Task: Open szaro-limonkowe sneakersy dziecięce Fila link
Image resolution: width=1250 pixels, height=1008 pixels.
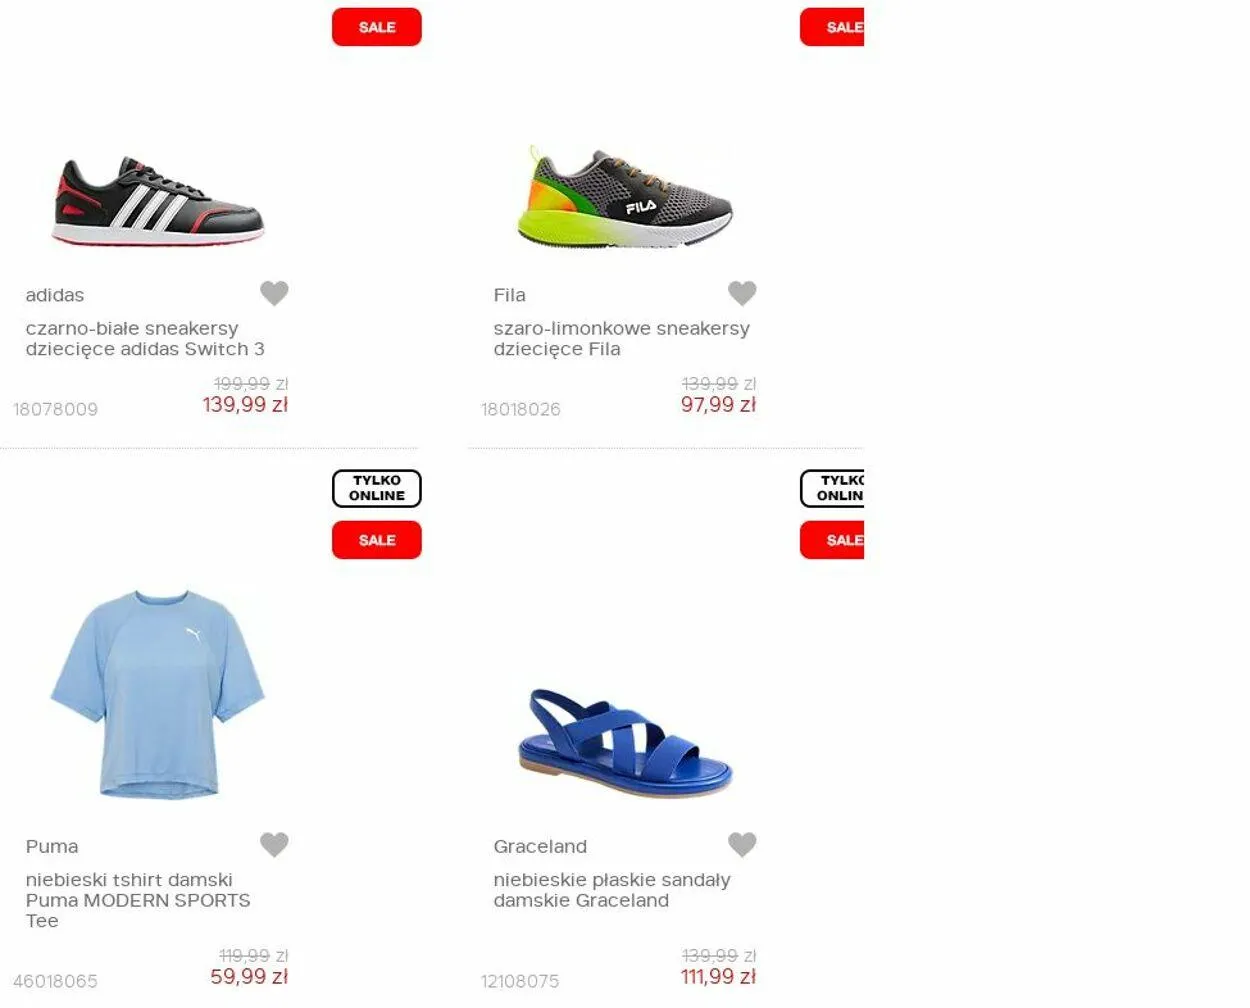Action: [x=621, y=338]
